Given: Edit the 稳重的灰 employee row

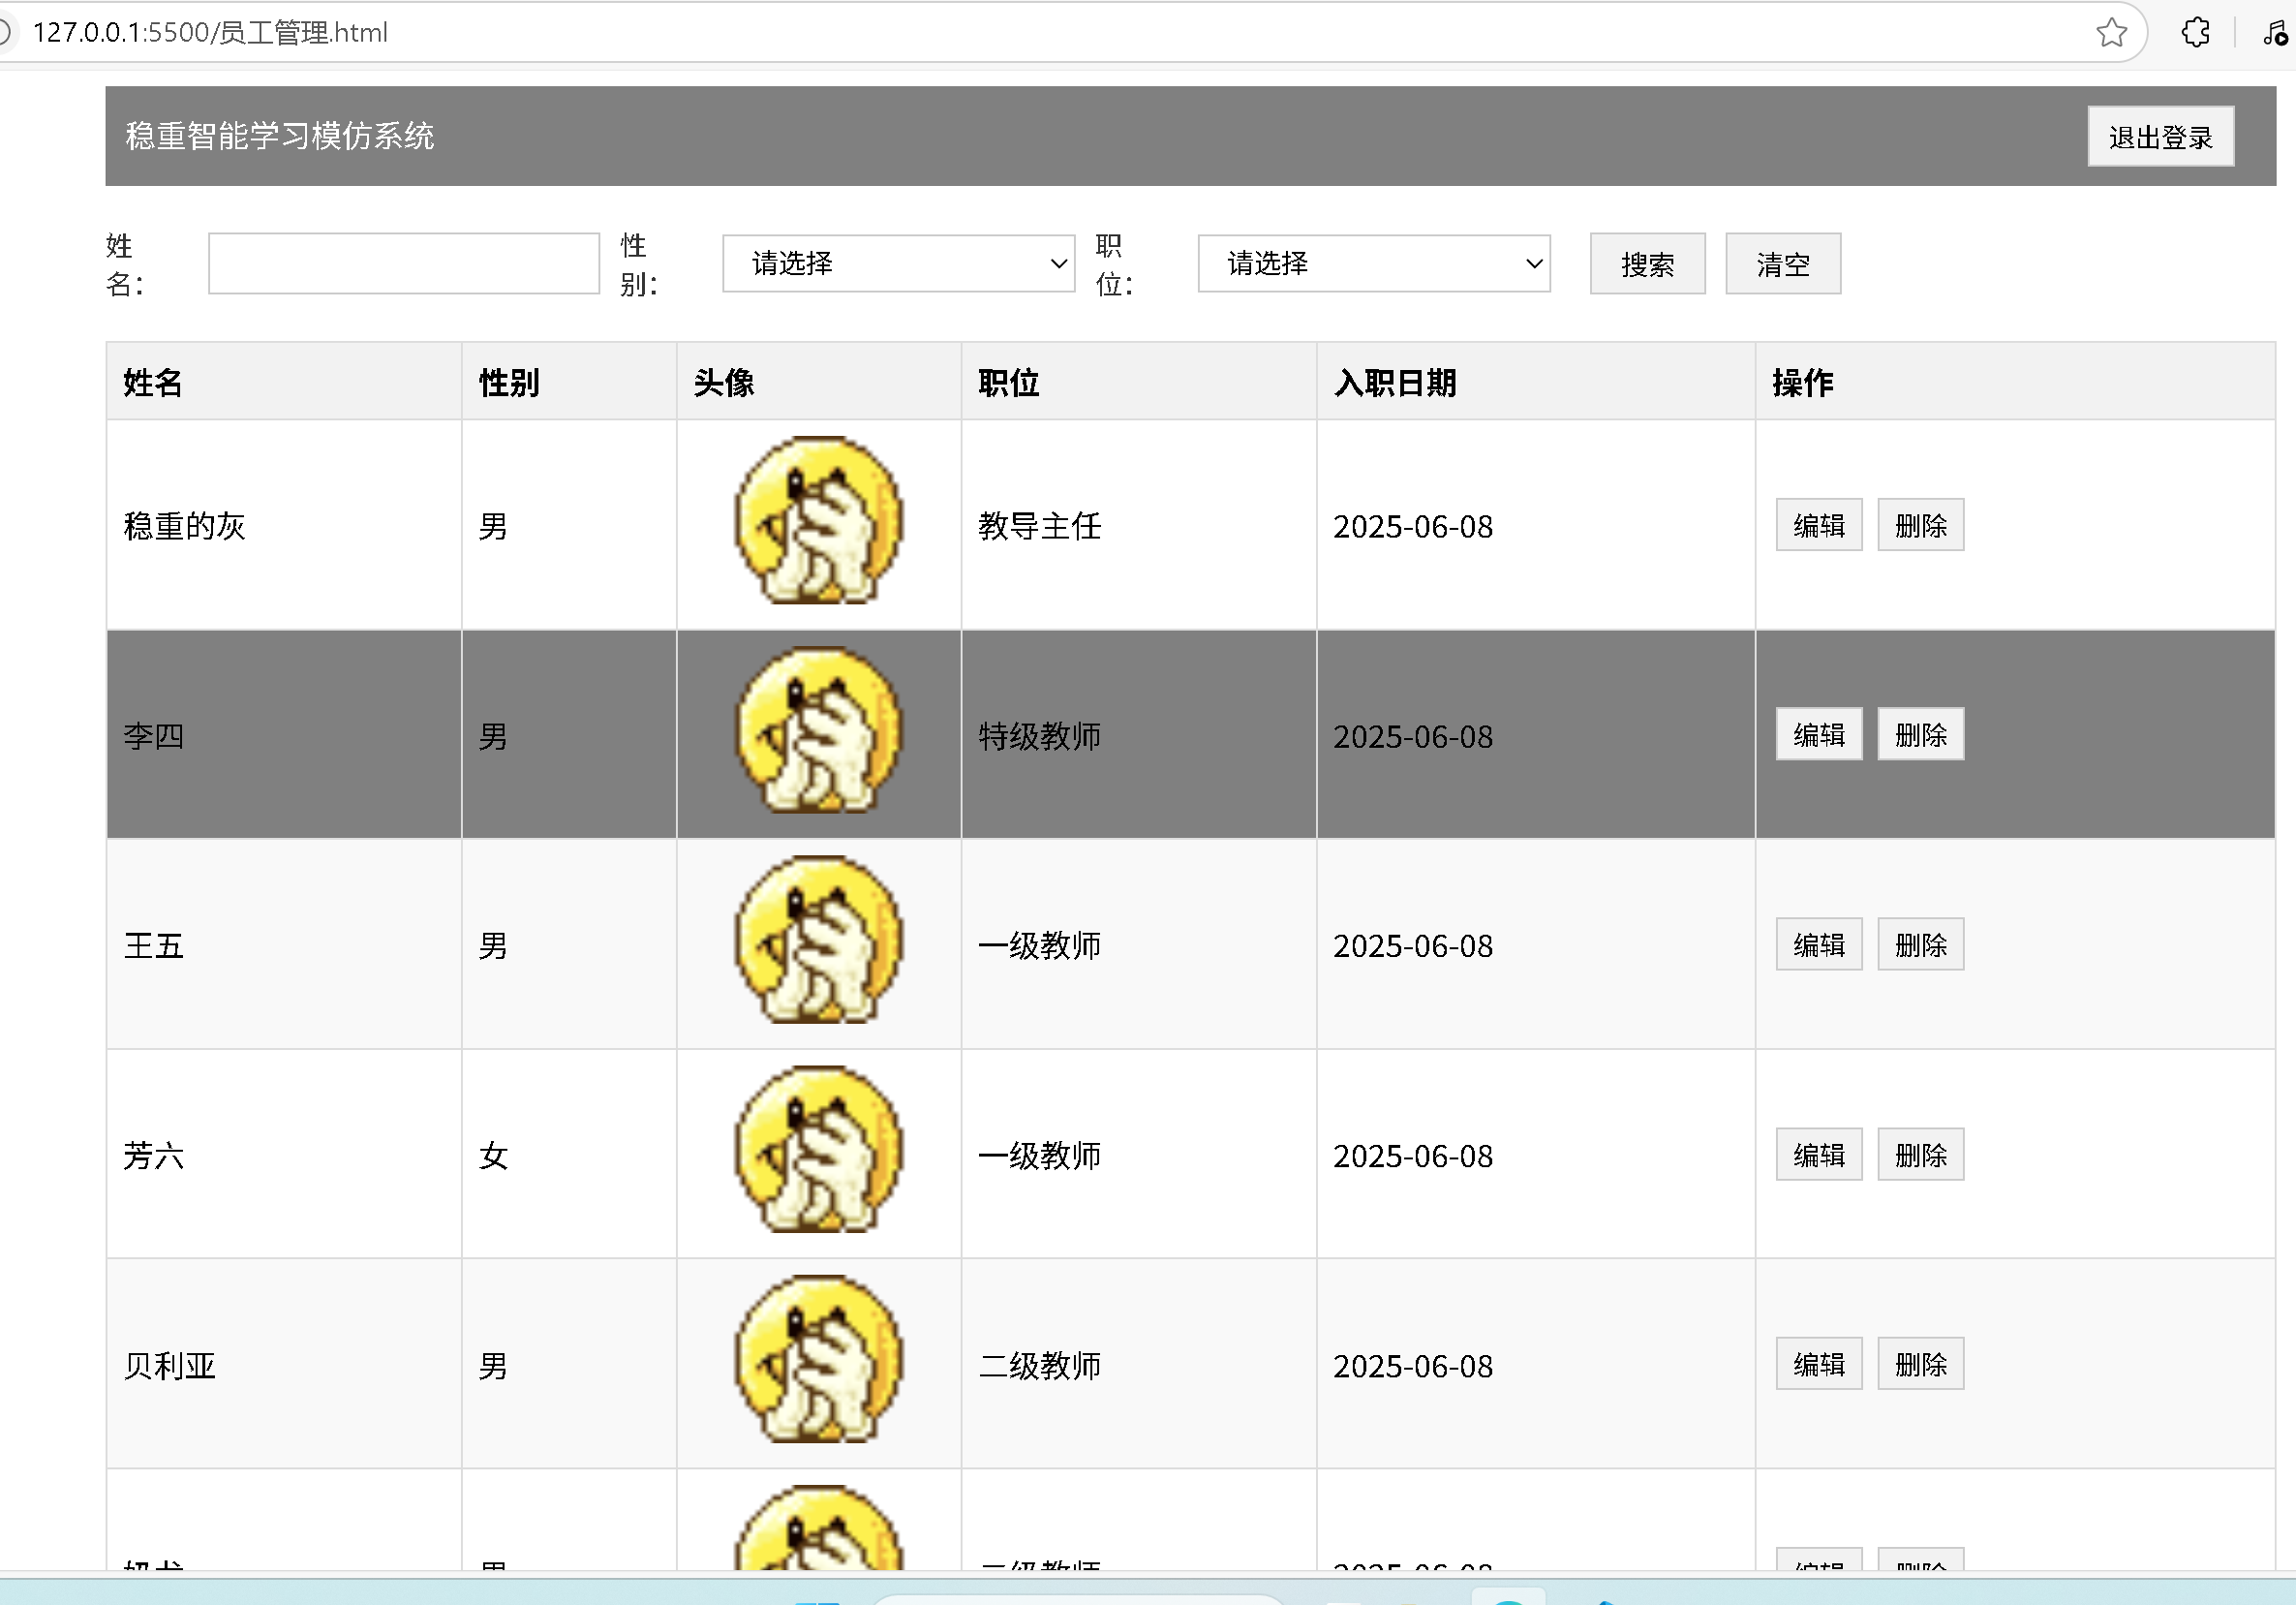Looking at the screenshot, I should click(x=1818, y=525).
